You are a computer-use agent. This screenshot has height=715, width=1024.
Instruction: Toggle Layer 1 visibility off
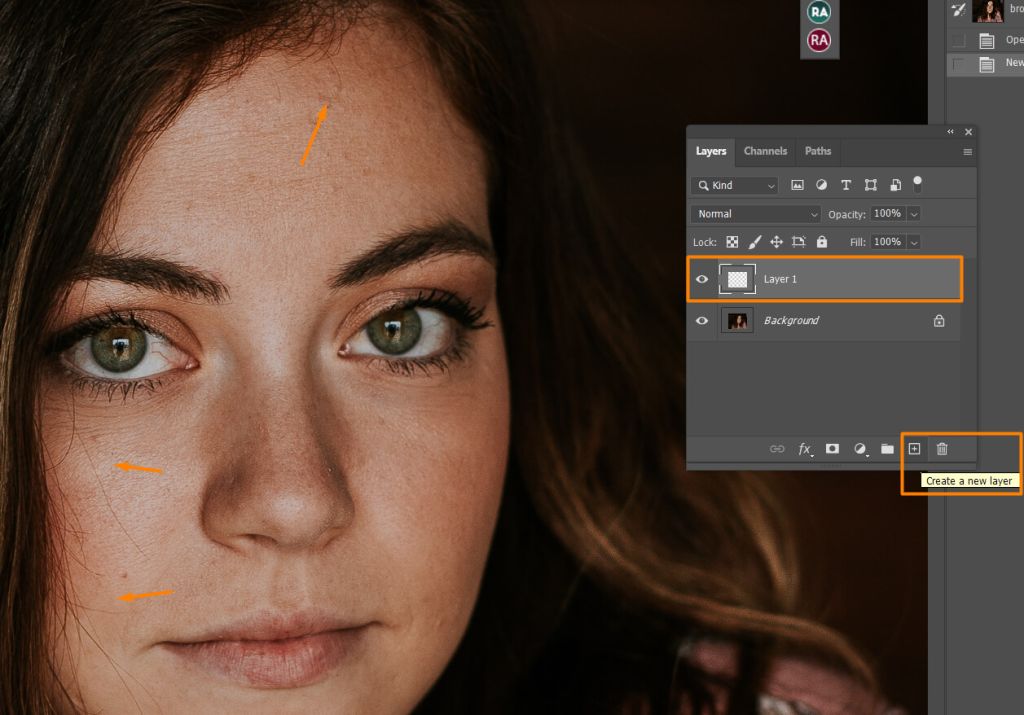(x=702, y=279)
